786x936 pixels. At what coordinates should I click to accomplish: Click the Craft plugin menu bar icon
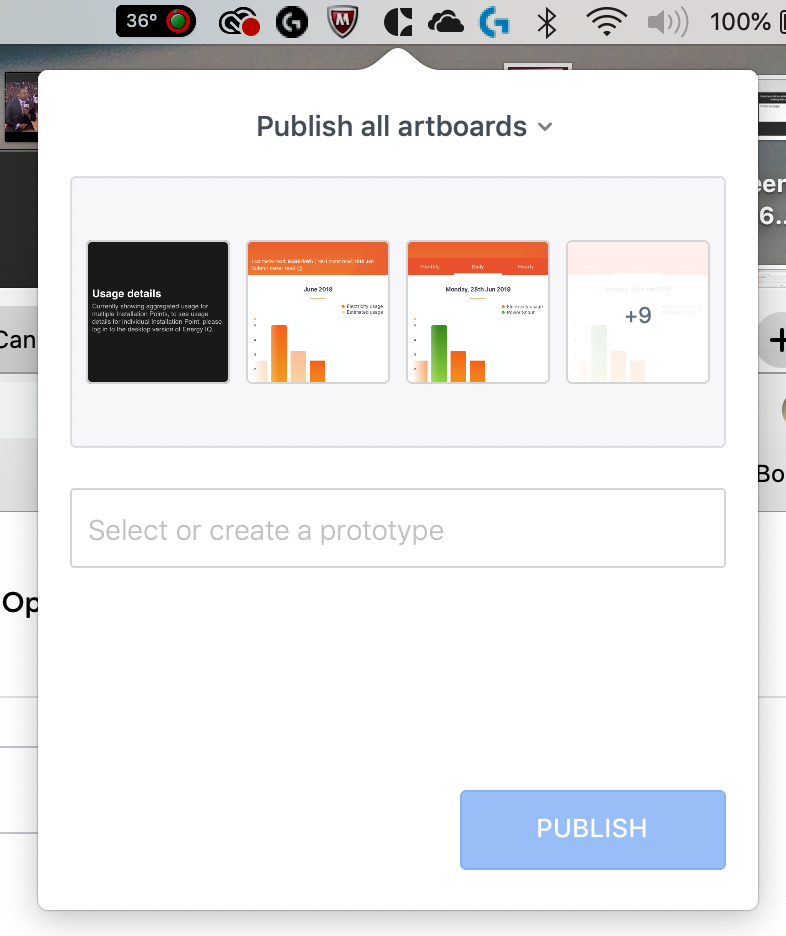398,22
